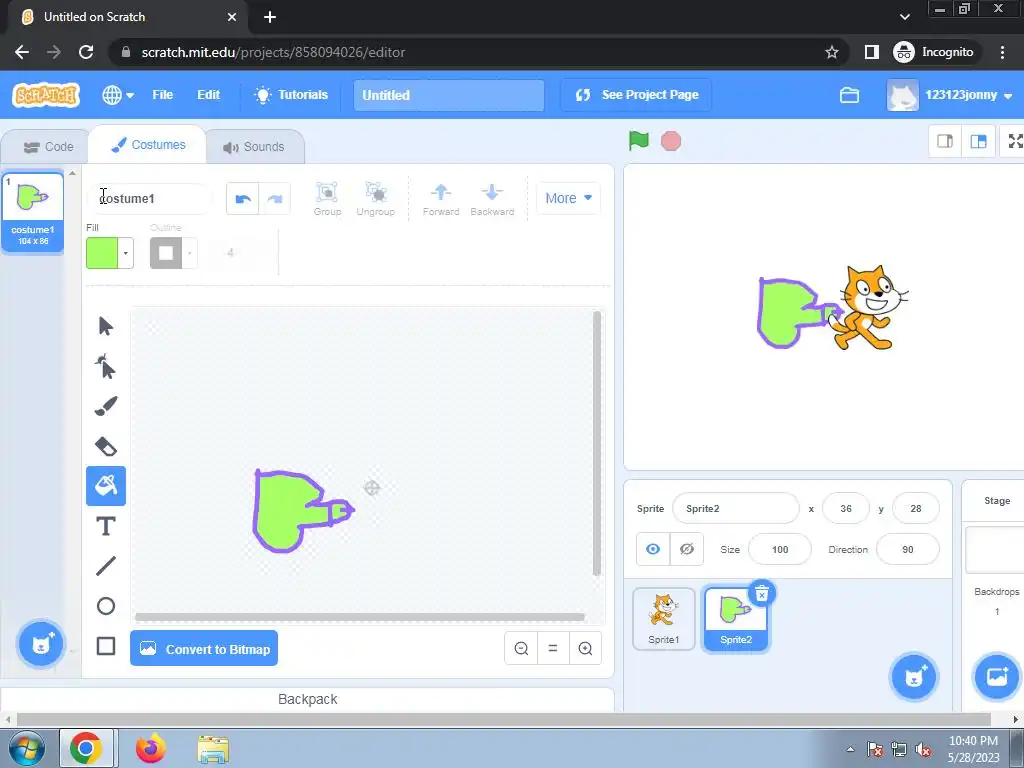Select the Brush tool
Image resolution: width=1024 pixels, height=768 pixels.
tap(106, 406)
